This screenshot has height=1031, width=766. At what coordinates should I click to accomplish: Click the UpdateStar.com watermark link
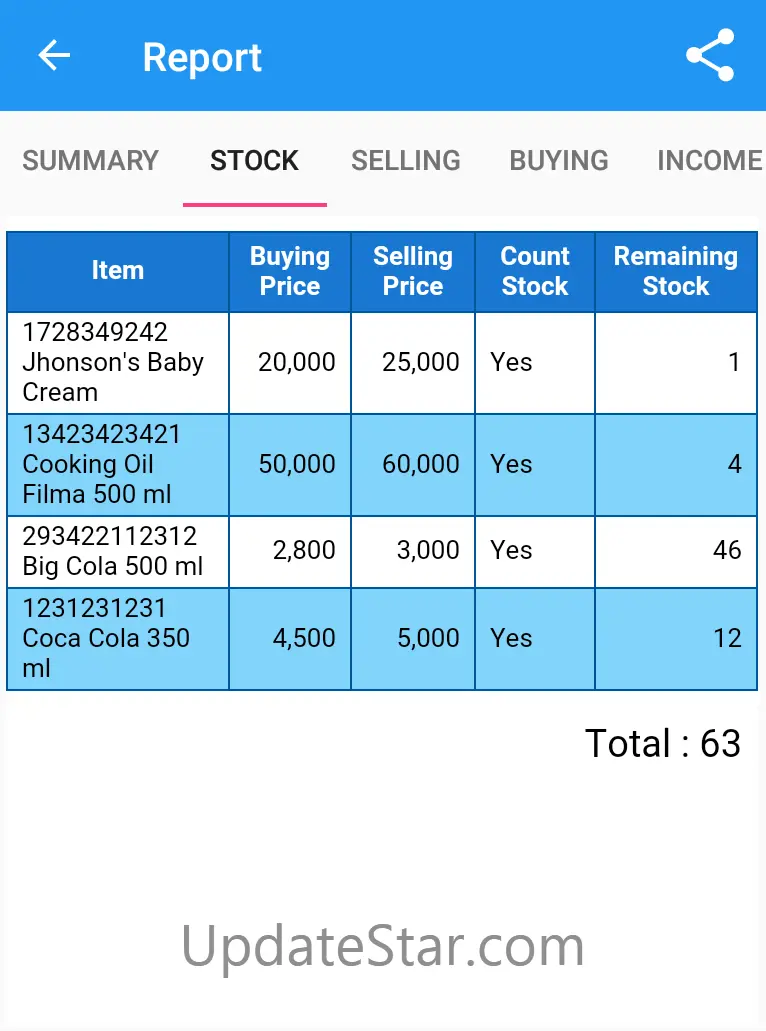pyautogui.click(x=383, y=946)
